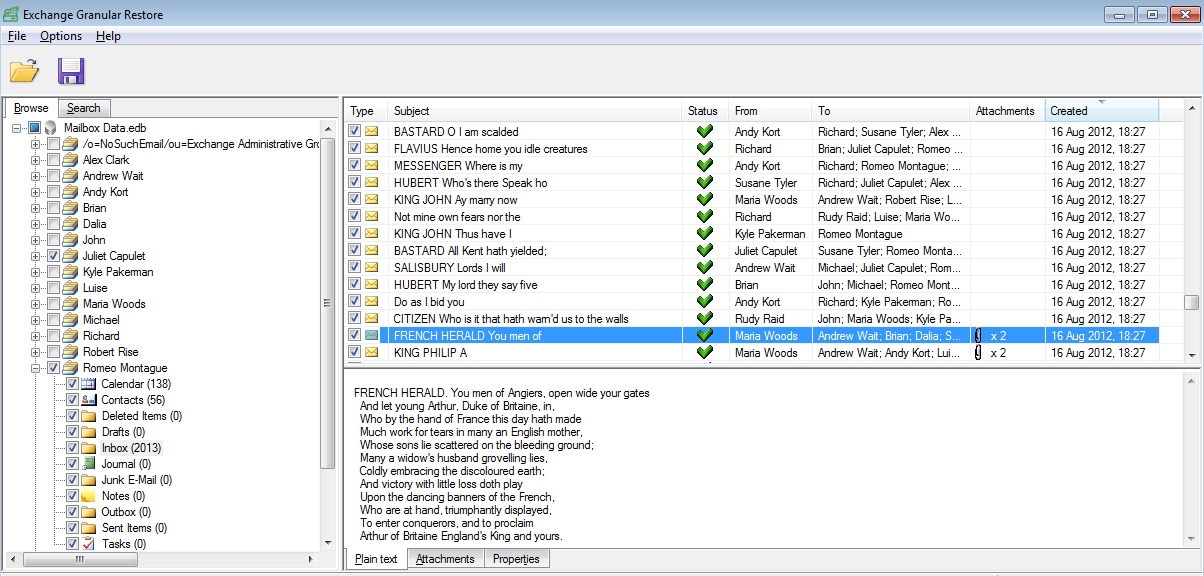Click green status check for SALISBURY Lords I will
This screenshot has height=576, width=1204.
(704, 268)
